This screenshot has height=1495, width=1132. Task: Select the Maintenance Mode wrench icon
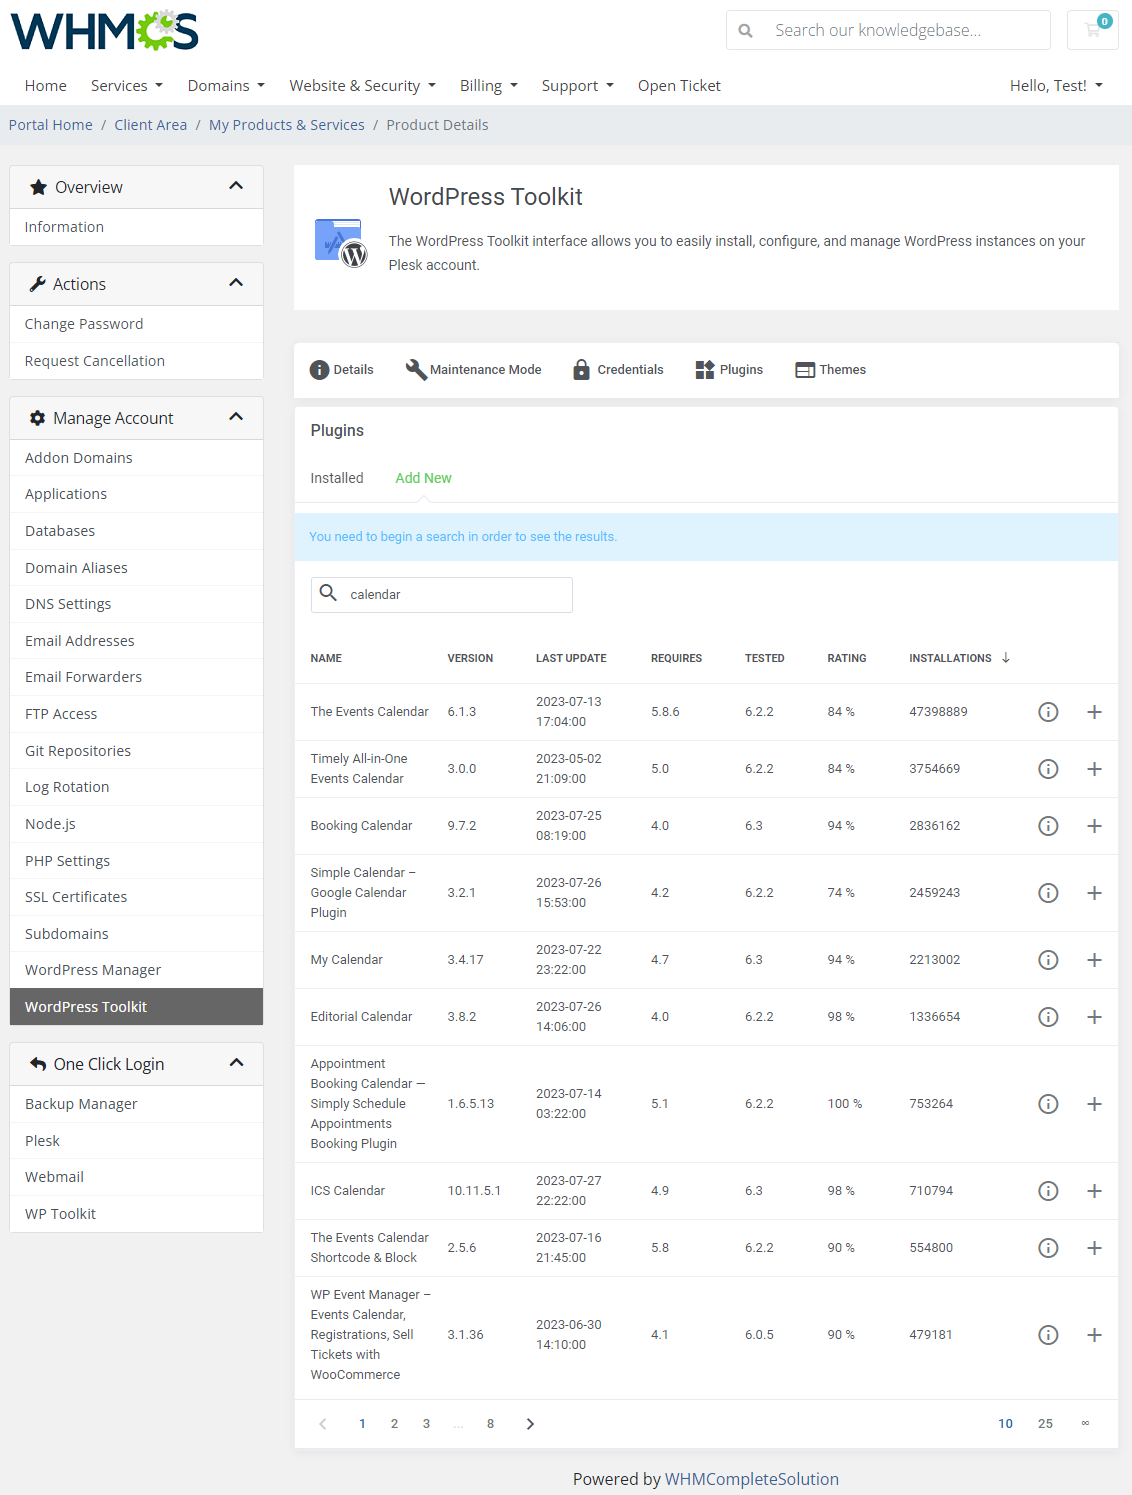(x=416, y=369)
